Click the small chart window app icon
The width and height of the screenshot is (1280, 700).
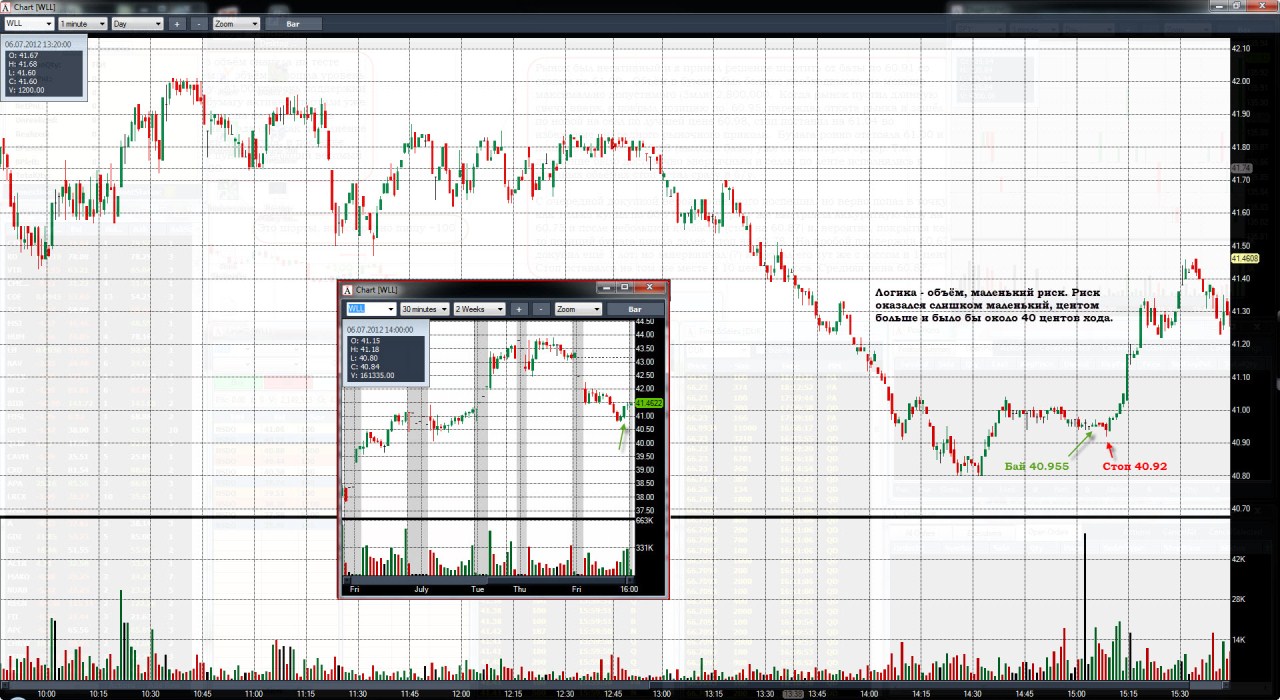347,289
